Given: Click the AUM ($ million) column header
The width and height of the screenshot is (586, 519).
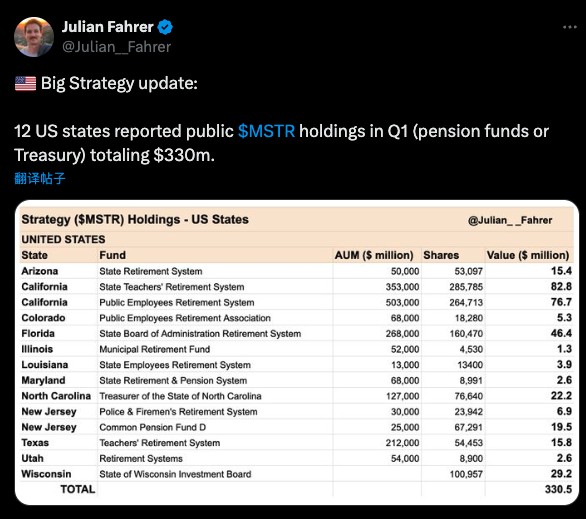Looking at the screenshot, I should [374, 255].
